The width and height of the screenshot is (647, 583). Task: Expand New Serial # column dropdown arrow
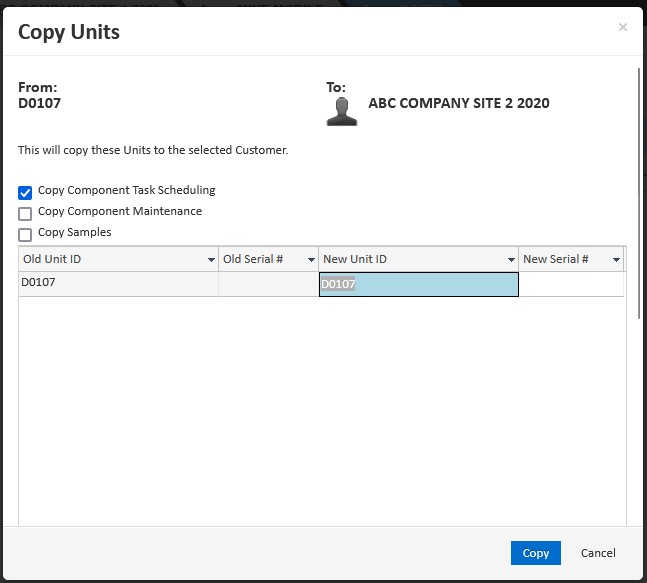(x=616, y=260)
